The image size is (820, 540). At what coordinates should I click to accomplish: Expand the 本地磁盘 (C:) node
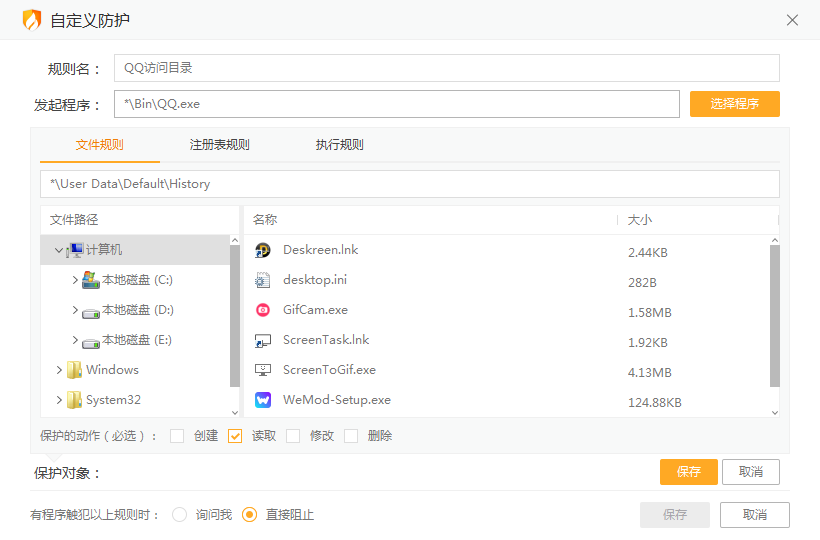pyautogui.click(x=75, y=280)
